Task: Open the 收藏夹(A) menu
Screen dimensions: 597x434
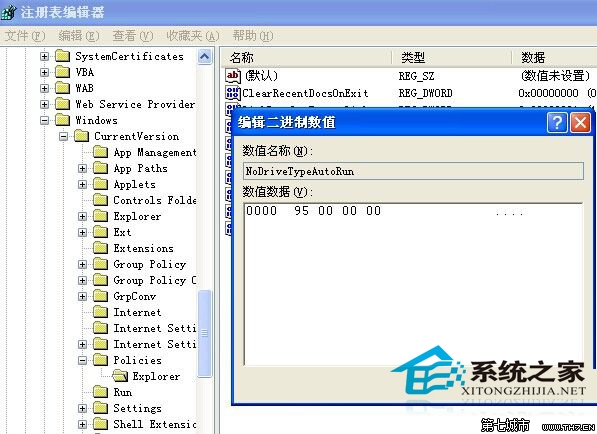Action: point(193,36)
